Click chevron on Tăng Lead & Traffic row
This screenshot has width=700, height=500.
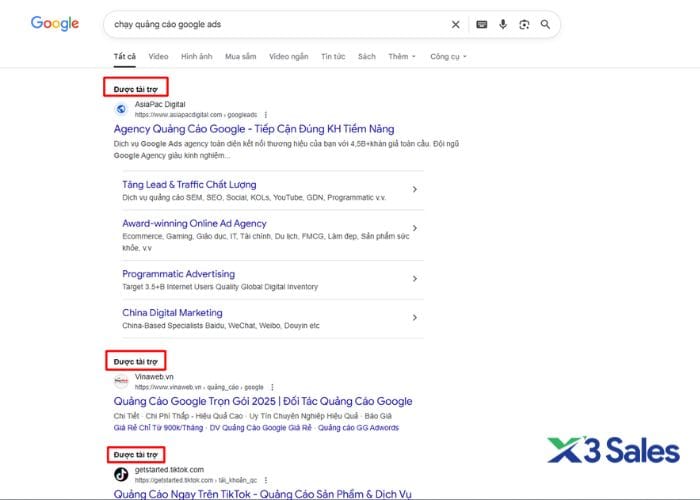(415, 189)
